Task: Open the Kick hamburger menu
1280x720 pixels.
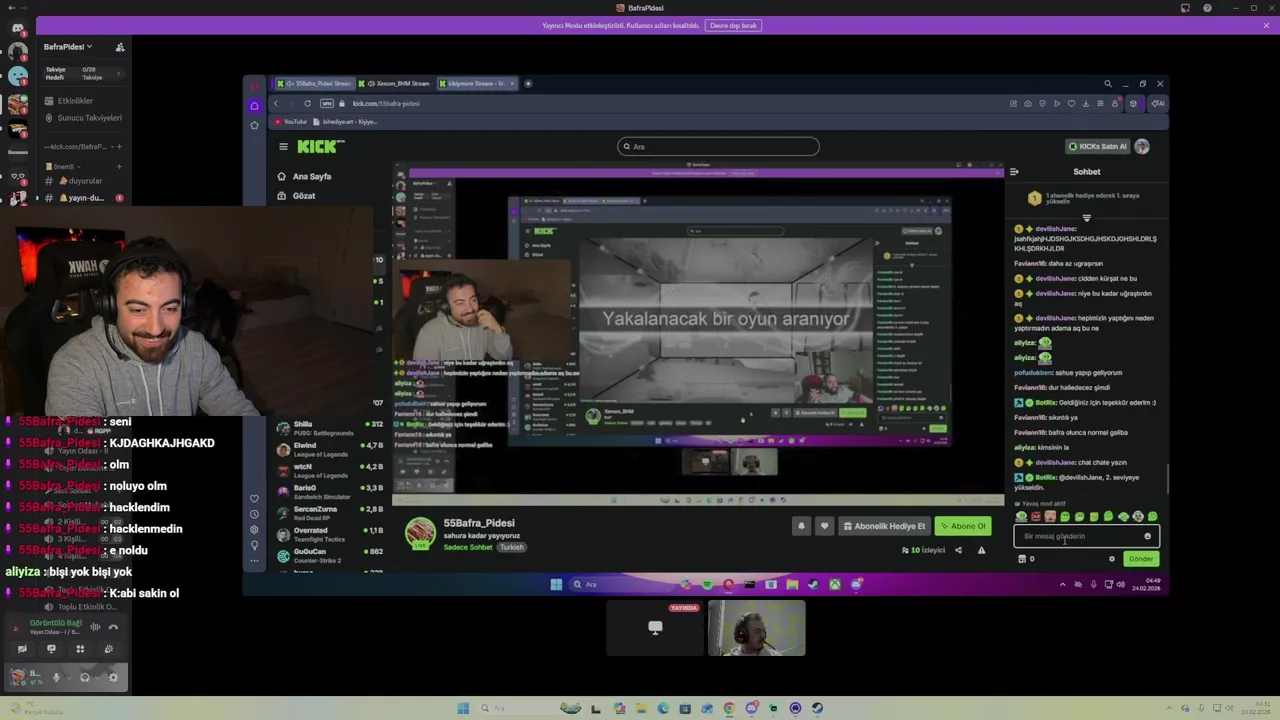Action: pos(283,146)
